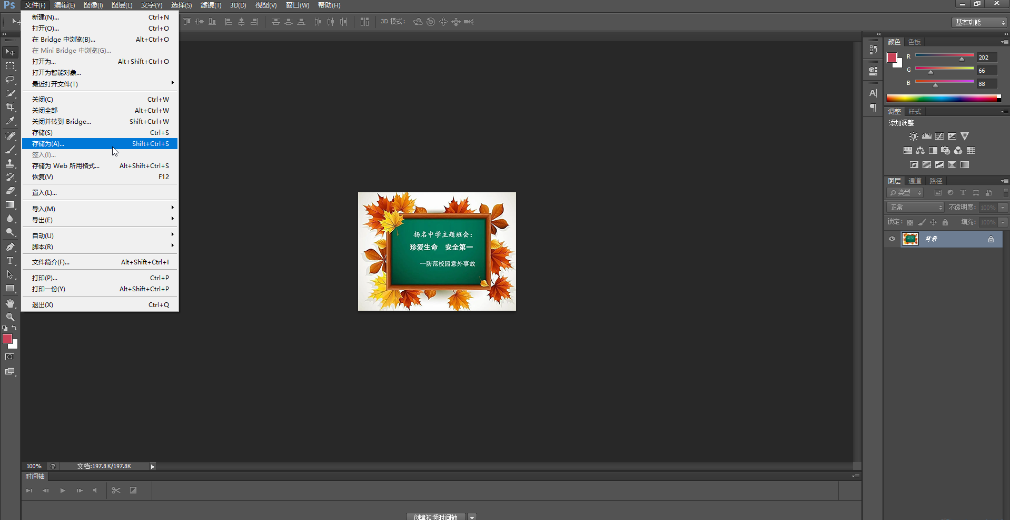Click the create video timeline button
This screenshot has width=1010, height=520.
coord(436,516)
